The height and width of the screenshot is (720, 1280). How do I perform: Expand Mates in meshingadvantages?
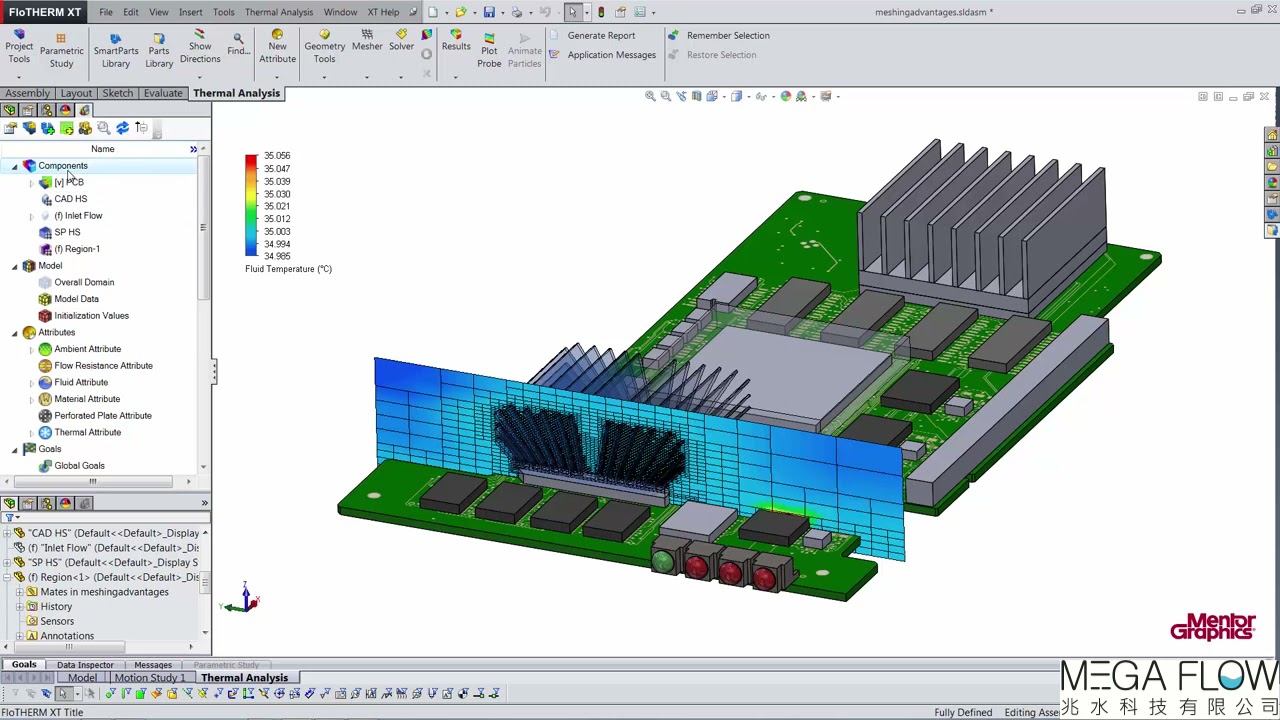(19, 592)
